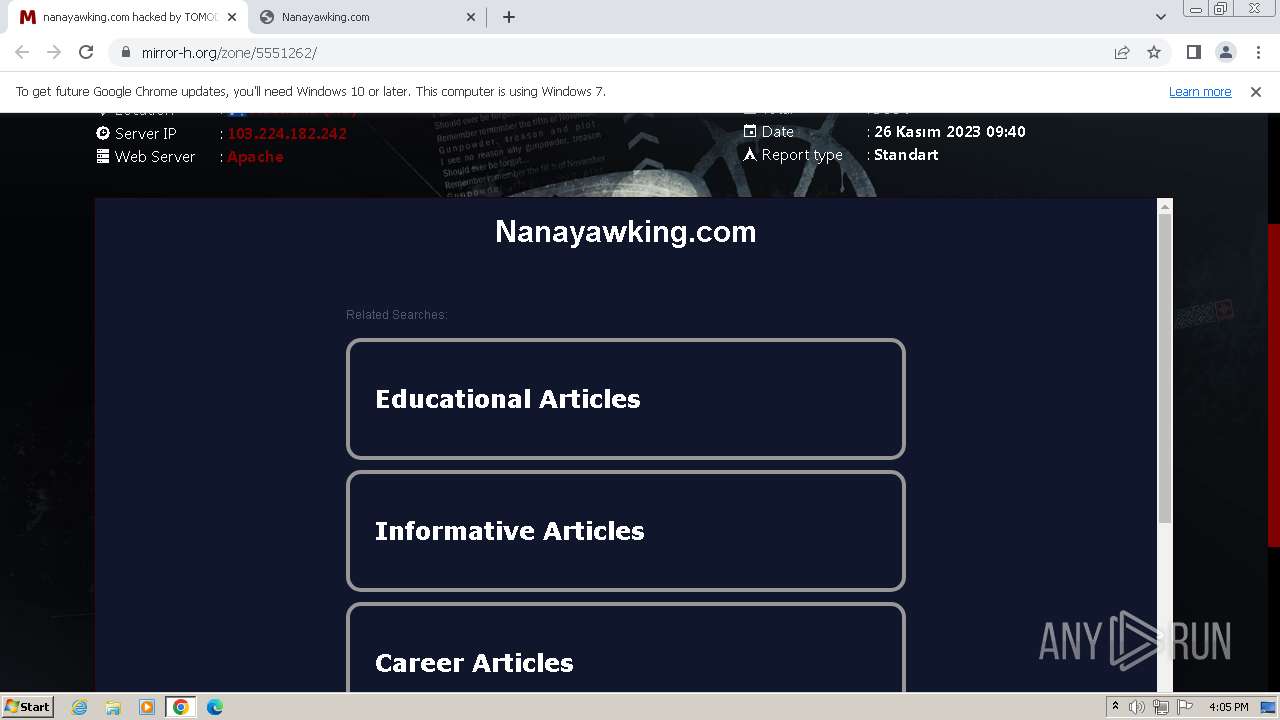Viewport: 1280px width, 720px height.
Task: Open File Explorer from taskbar
Action: point(113,707)
